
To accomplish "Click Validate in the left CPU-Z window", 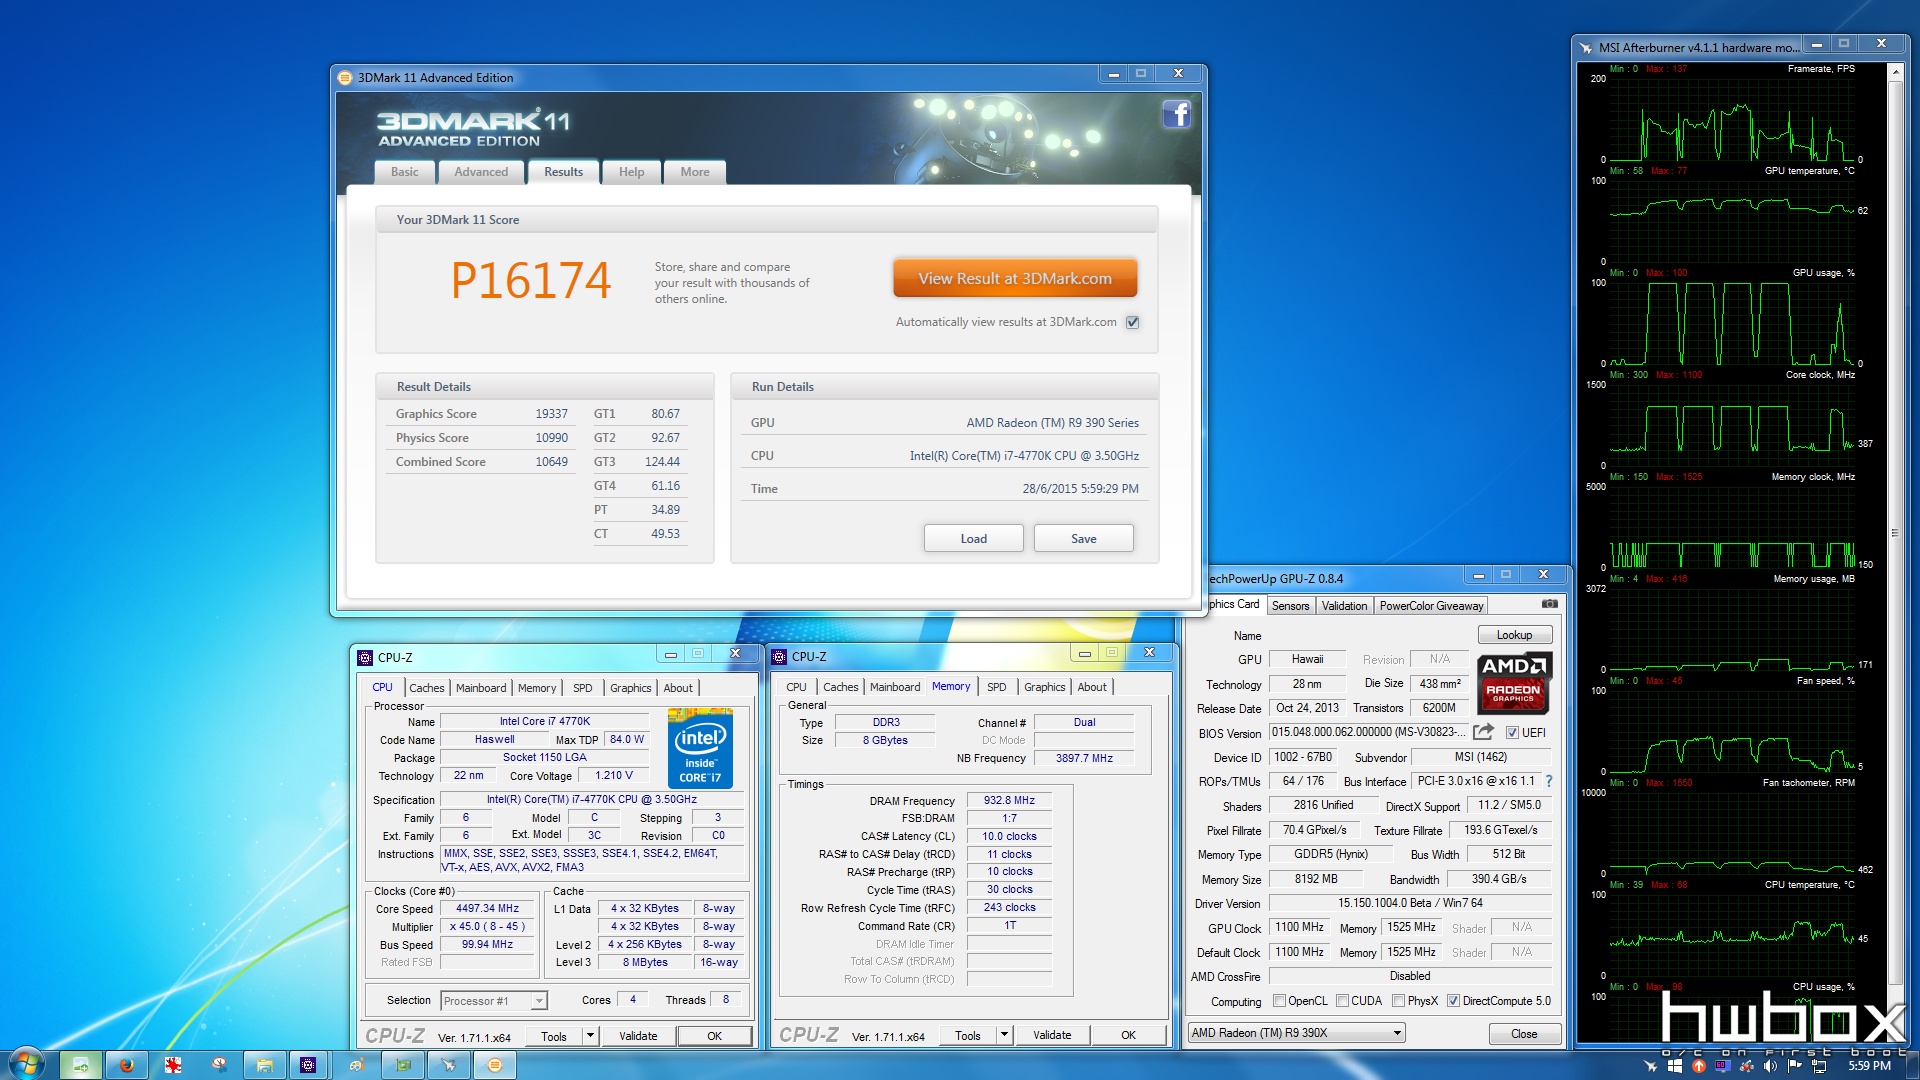I will point(638,1036).
